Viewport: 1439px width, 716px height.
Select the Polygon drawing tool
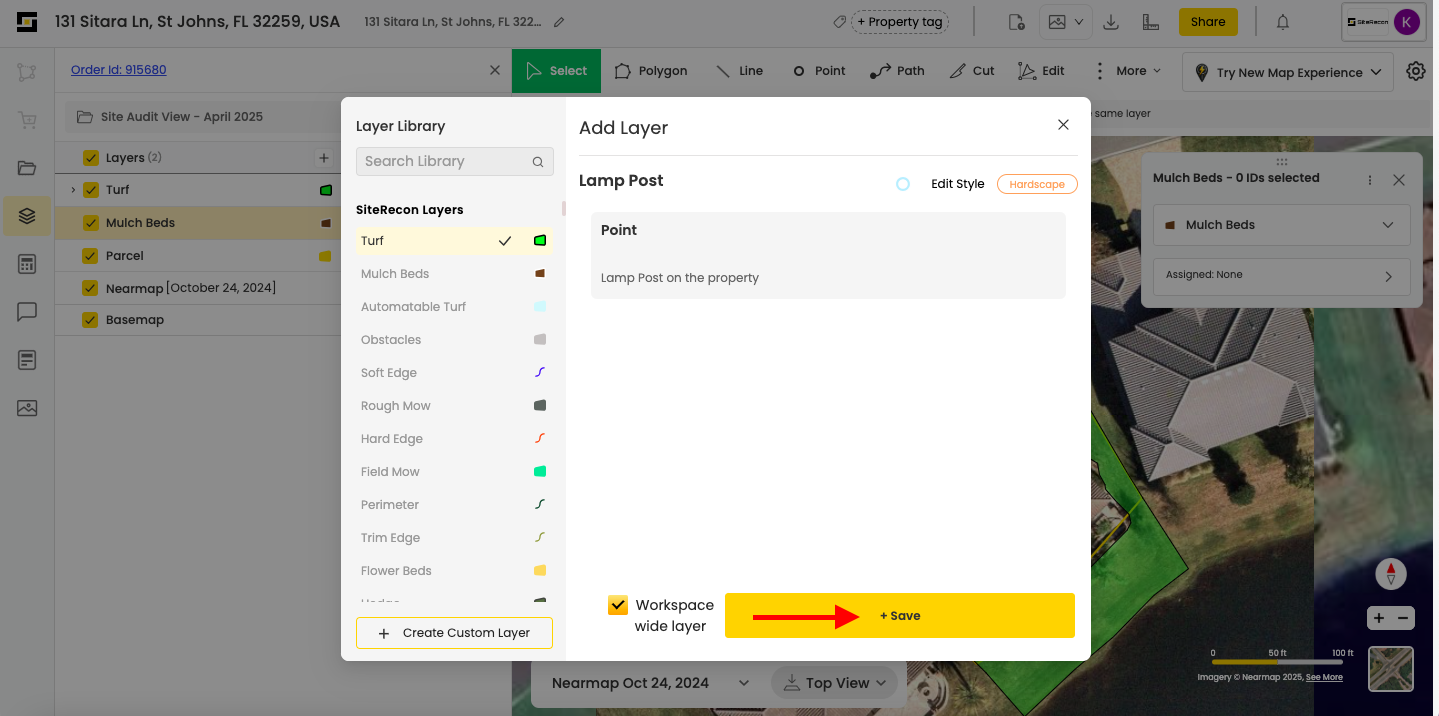point(650,71)
